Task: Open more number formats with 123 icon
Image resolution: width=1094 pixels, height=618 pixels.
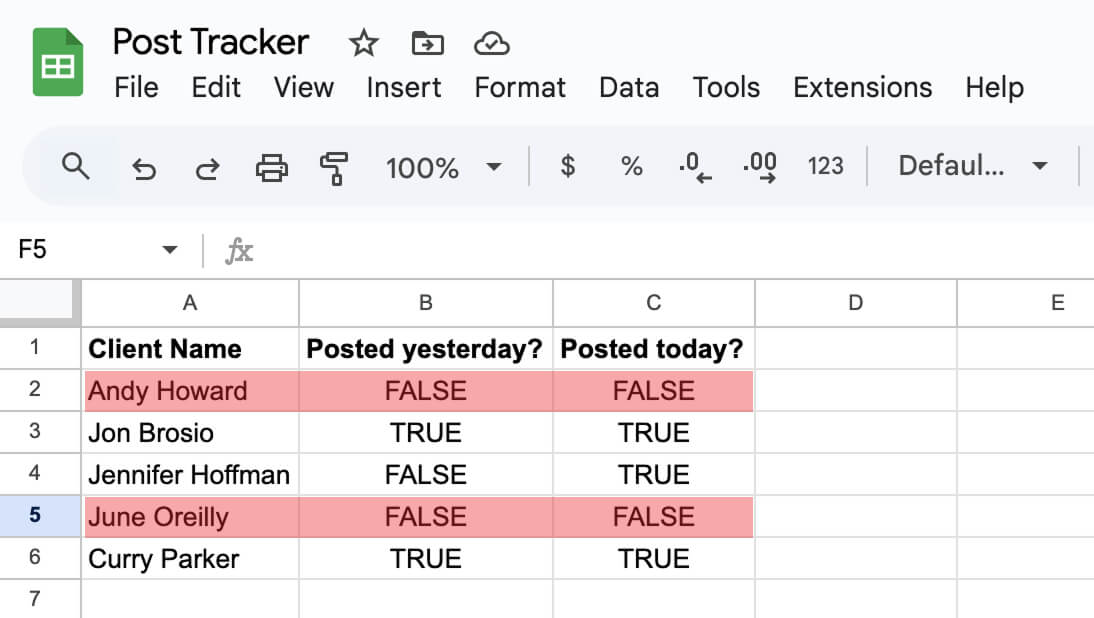Action: tap(826, 167)
